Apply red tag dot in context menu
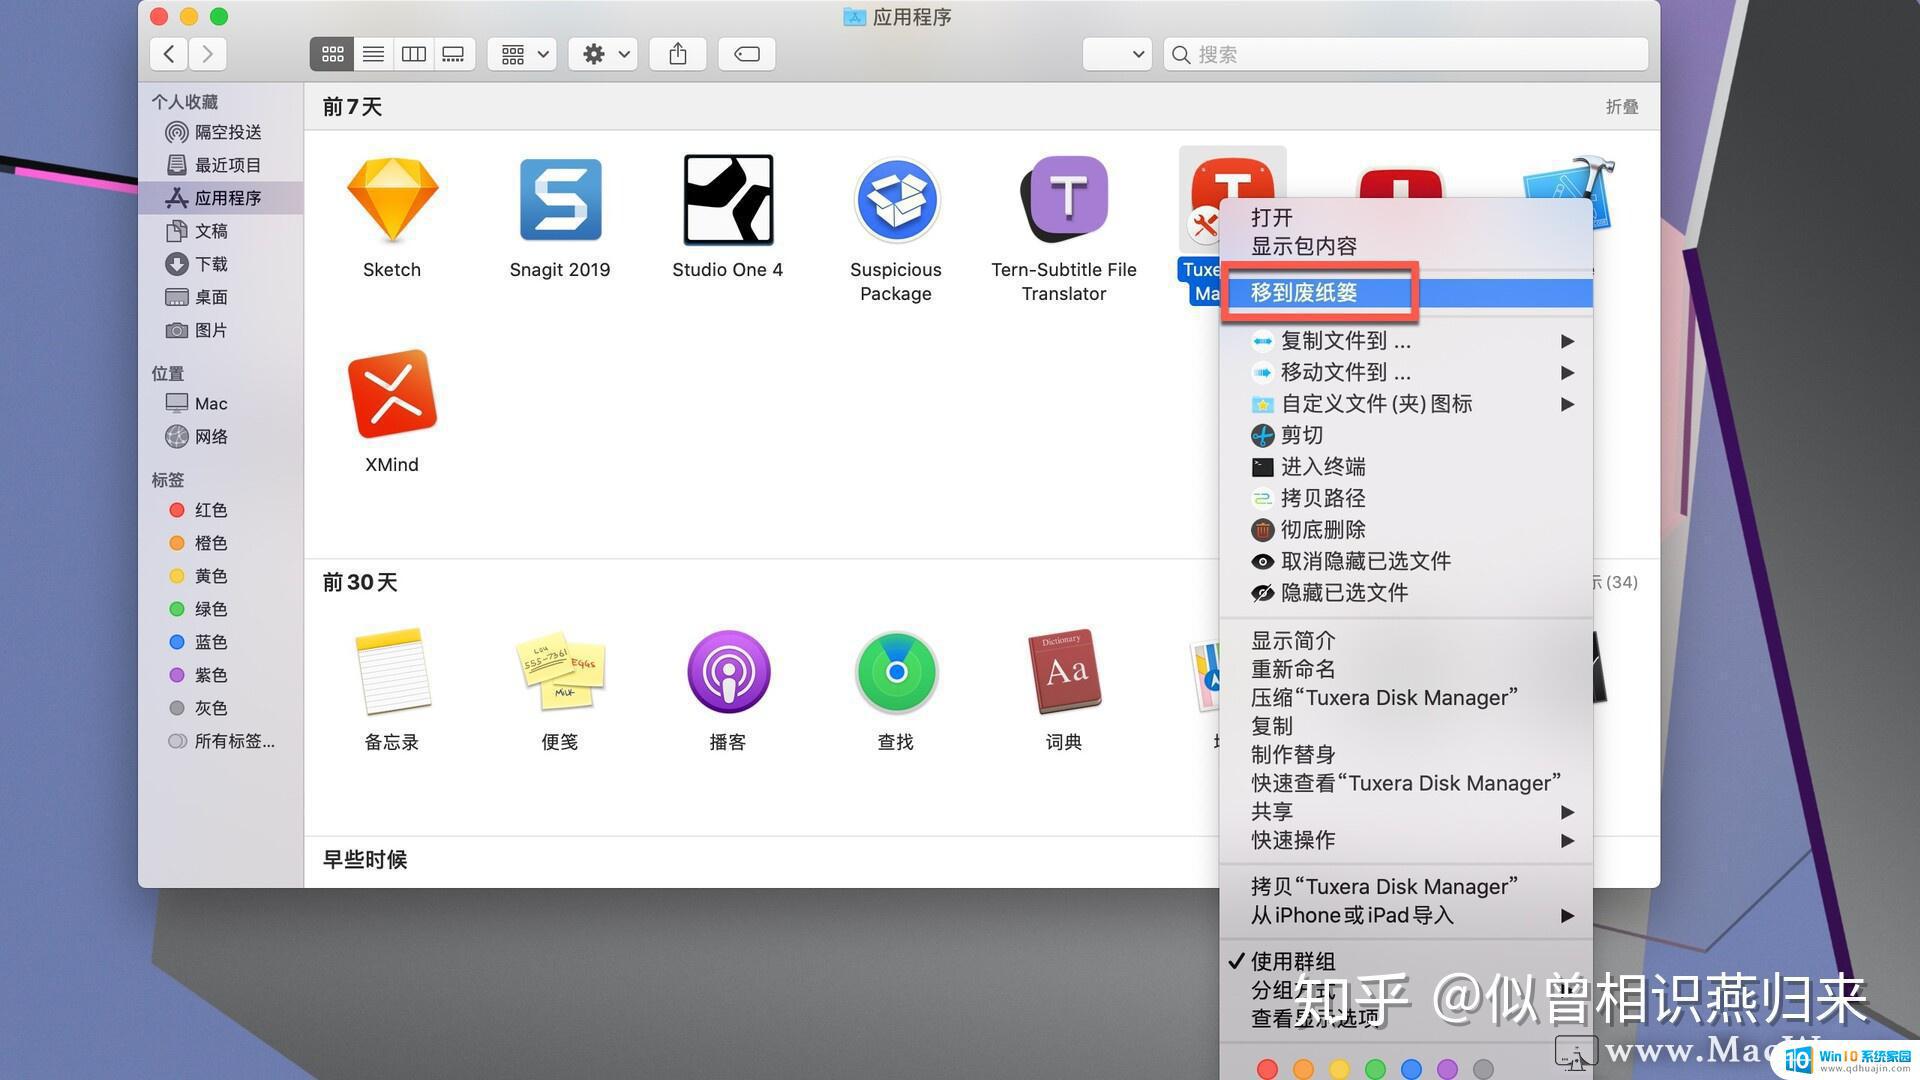 pyautogui.click(x=1267, y=1069)
